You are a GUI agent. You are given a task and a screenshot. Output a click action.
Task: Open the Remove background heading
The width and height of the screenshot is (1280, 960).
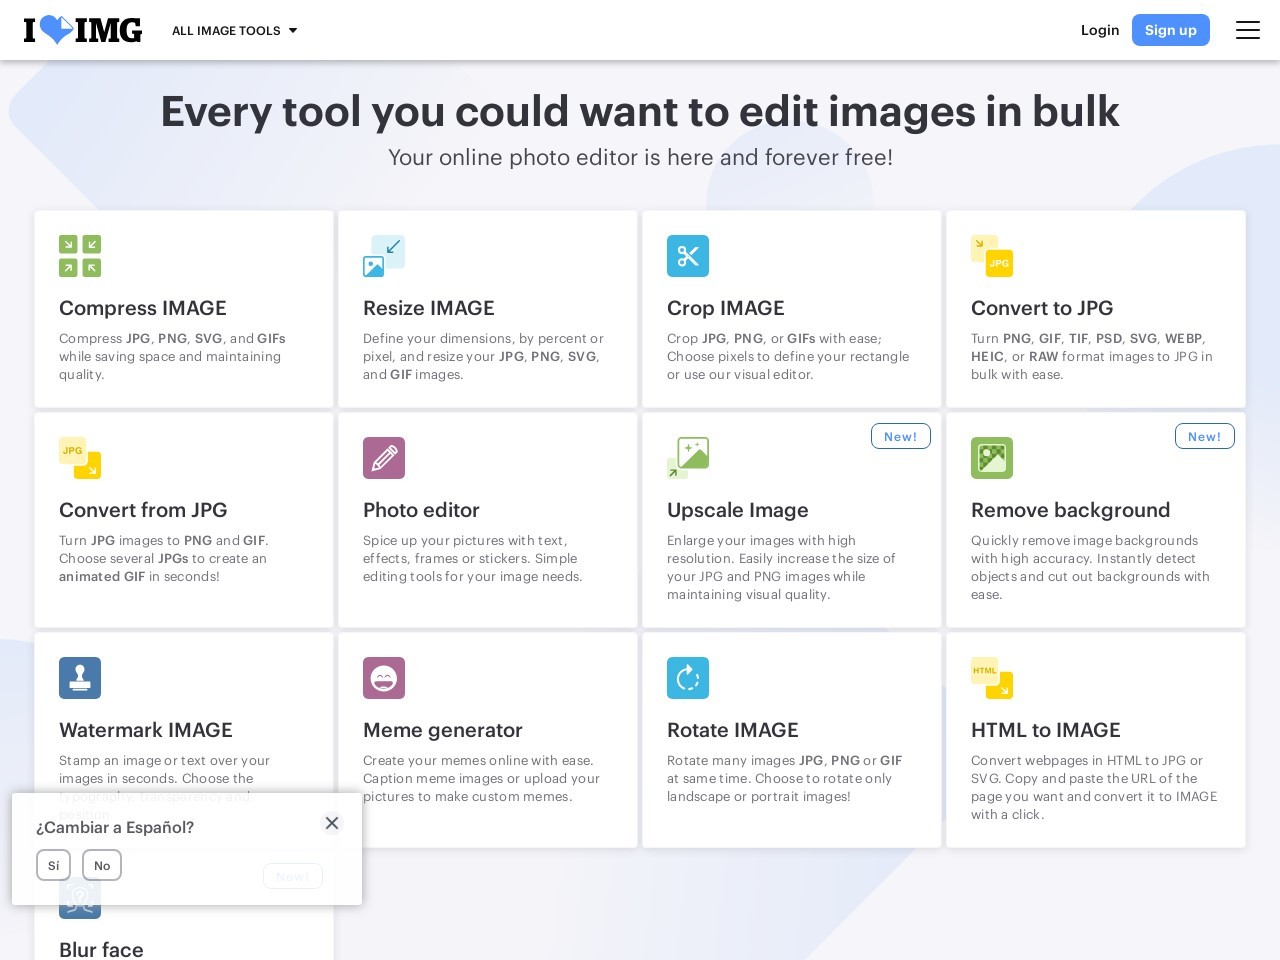[x=1070, y=510]
